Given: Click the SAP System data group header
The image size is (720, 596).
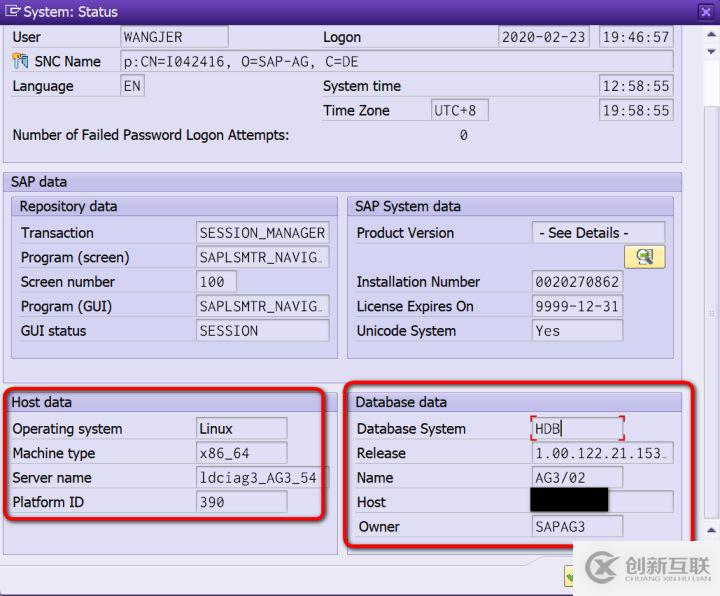Looking at the screenshot, I should click(x=511, y=207).
